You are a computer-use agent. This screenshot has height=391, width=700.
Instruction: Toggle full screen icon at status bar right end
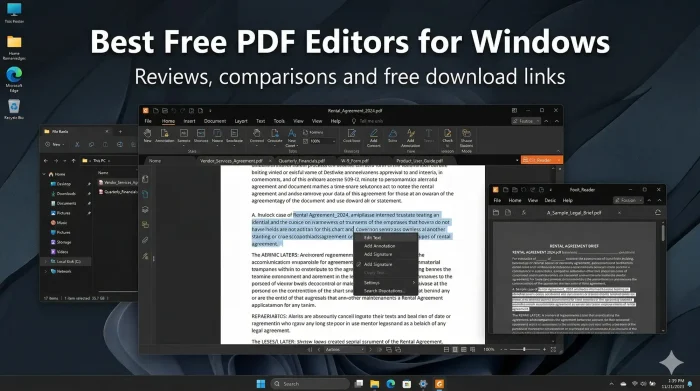pyautogui.click(x=554, y=349)
